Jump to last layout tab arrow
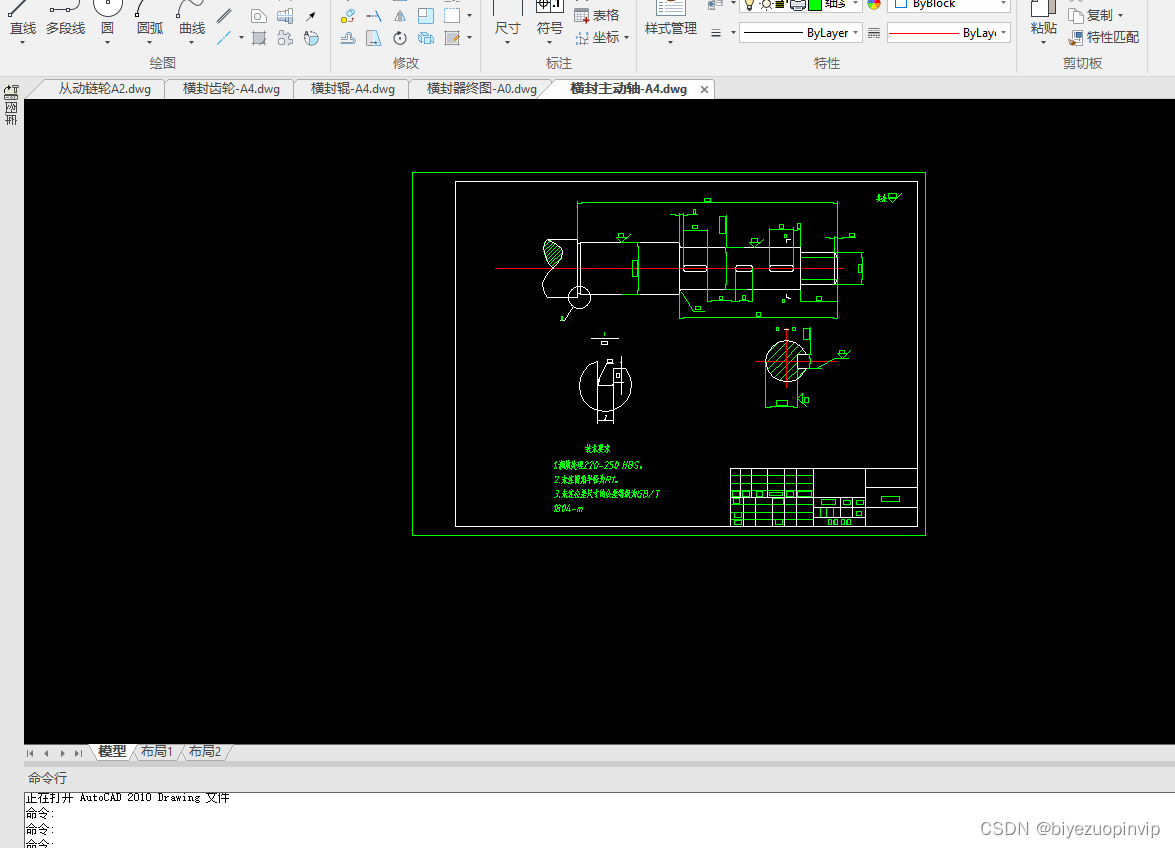 [78, 753]
